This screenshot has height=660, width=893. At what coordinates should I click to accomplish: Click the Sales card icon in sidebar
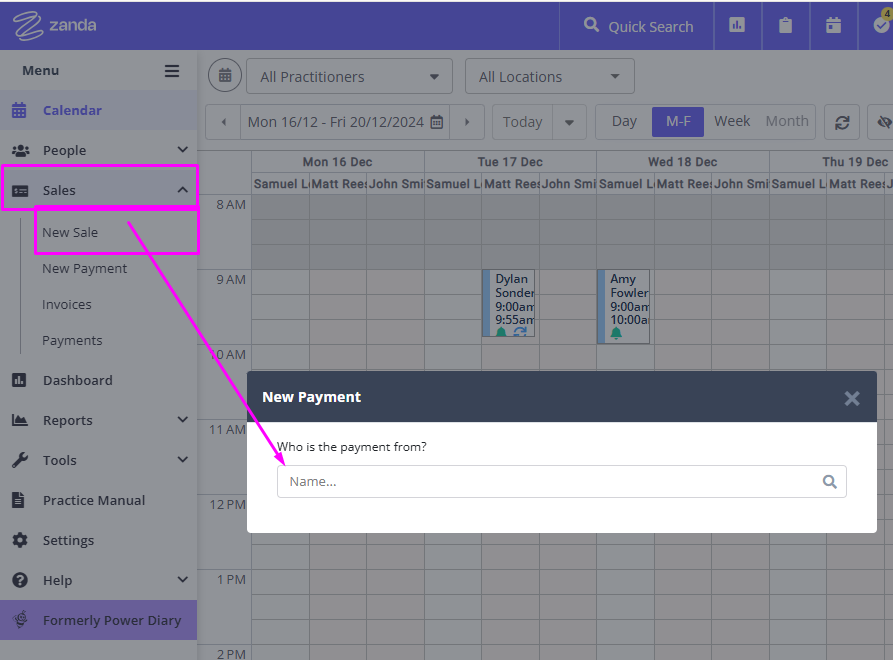(x=20, y=190)
